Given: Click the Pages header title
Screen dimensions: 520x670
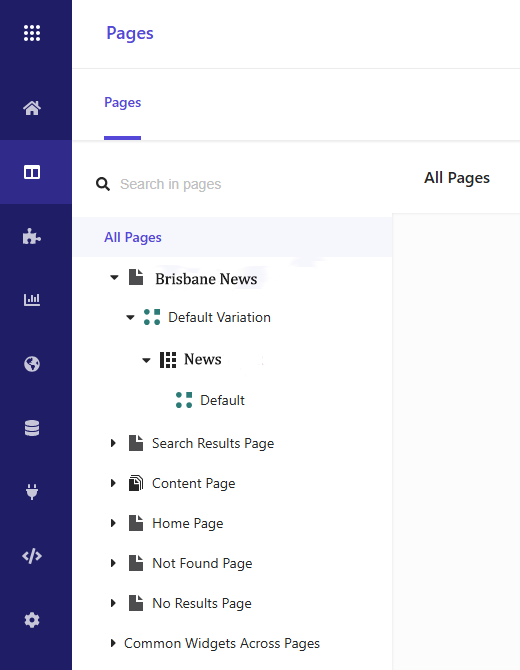Looking at the screenshot, I should coord(130,33).
